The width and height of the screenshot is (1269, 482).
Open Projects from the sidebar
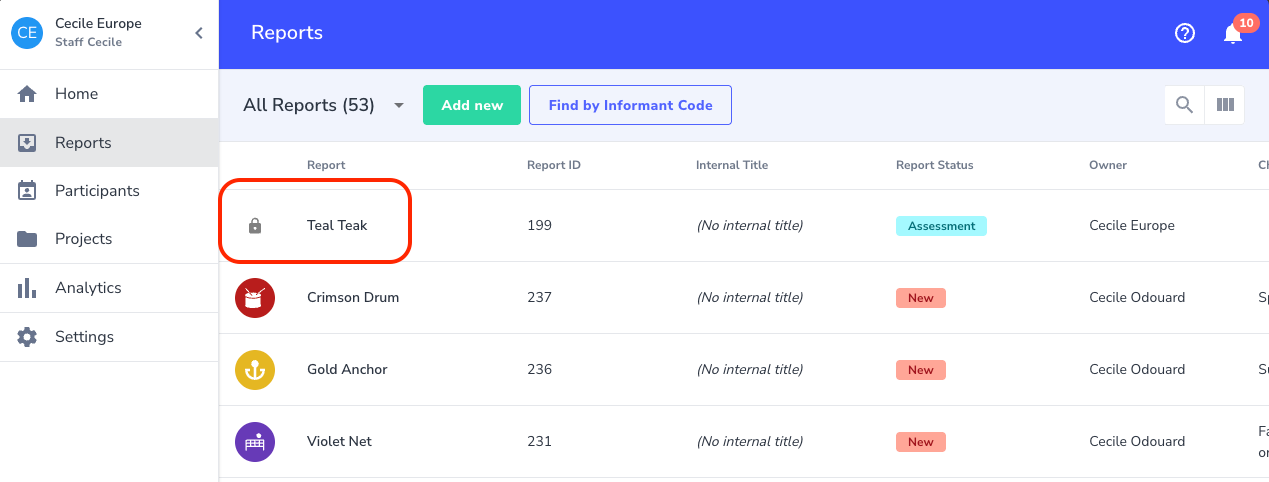[x=83, y=239]
